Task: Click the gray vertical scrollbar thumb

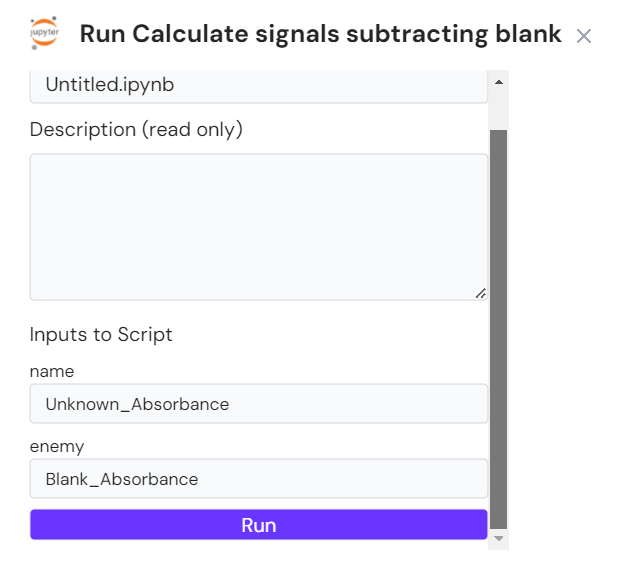Action: 498,330
